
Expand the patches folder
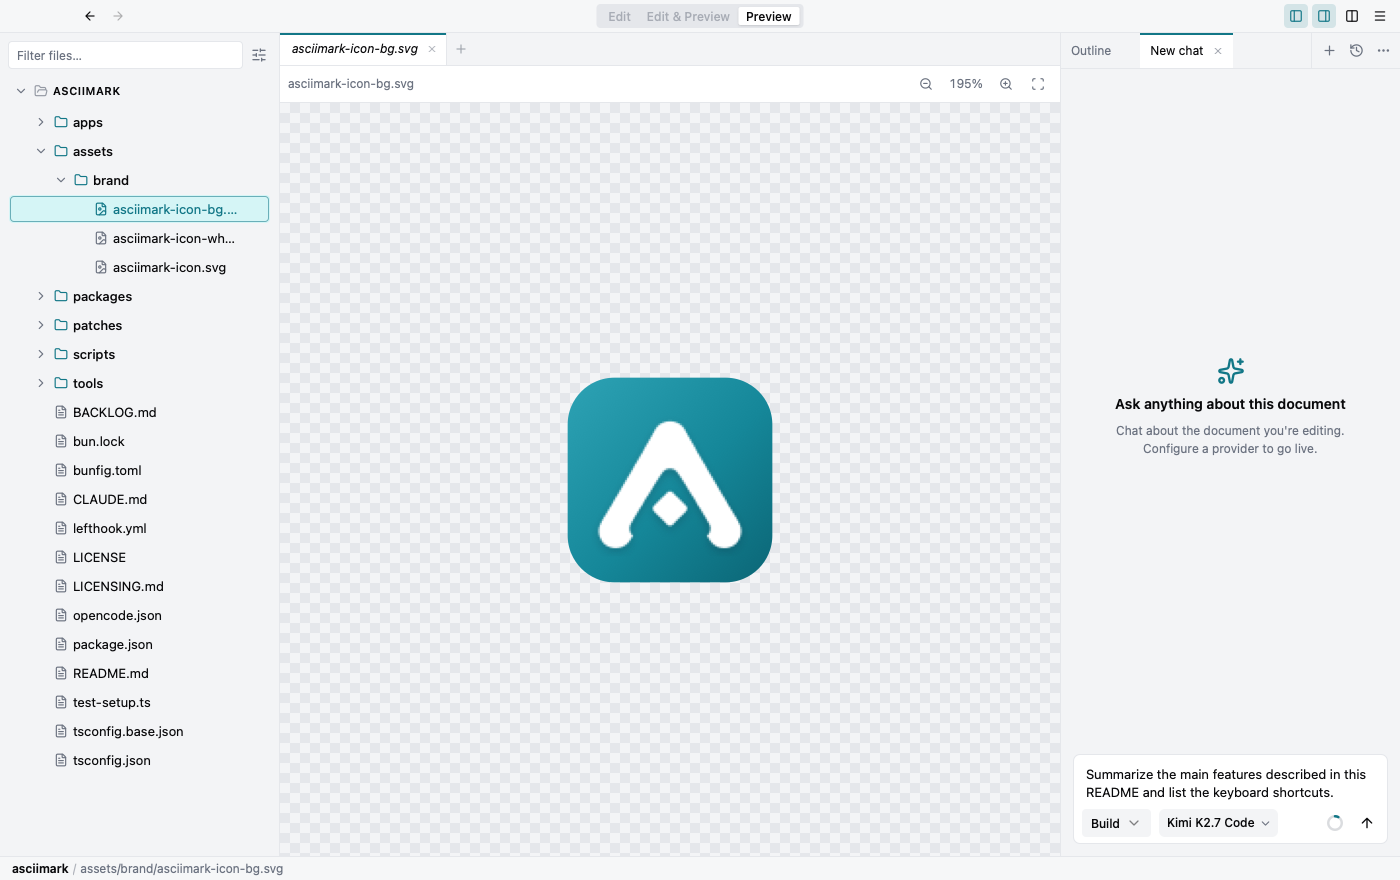coord(41,325)
